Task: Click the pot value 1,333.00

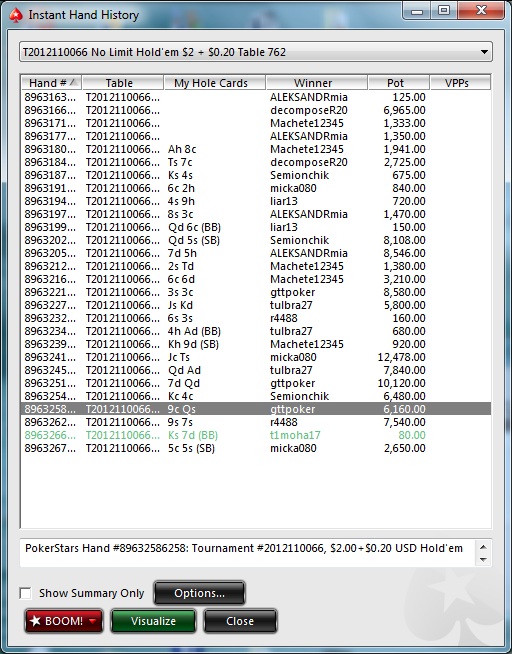Action: pyautogui.click(x=404, y=123)
